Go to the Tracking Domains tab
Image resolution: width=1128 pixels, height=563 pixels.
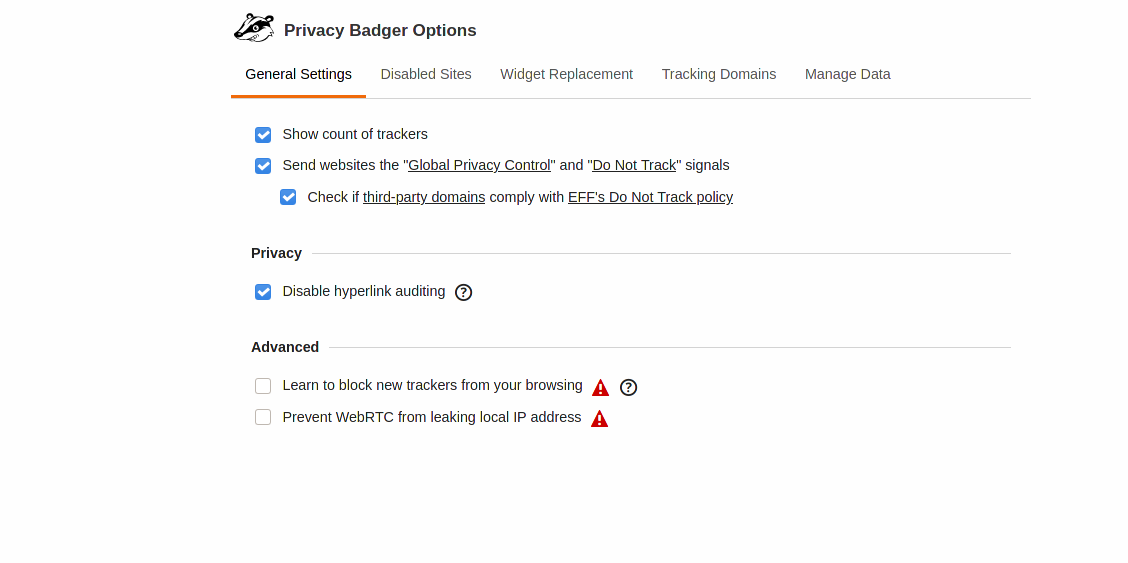point(719,74)
